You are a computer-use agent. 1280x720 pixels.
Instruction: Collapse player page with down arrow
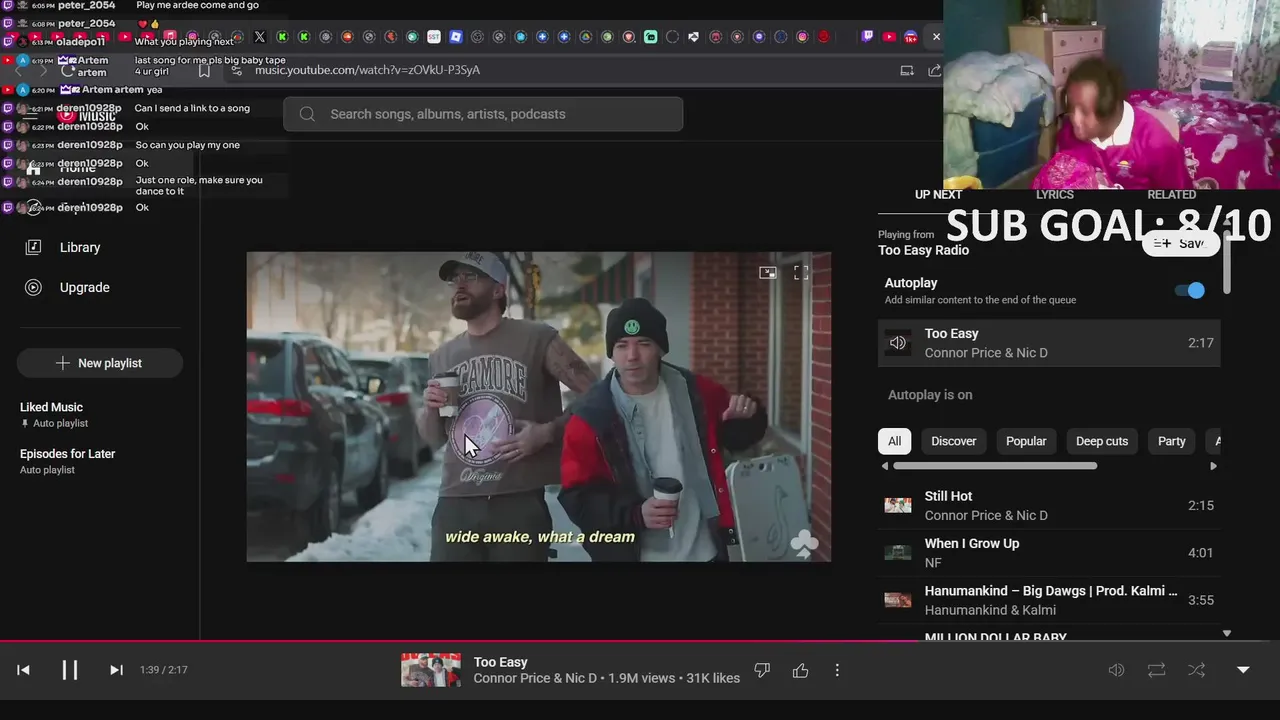(x=1243, y=670)
